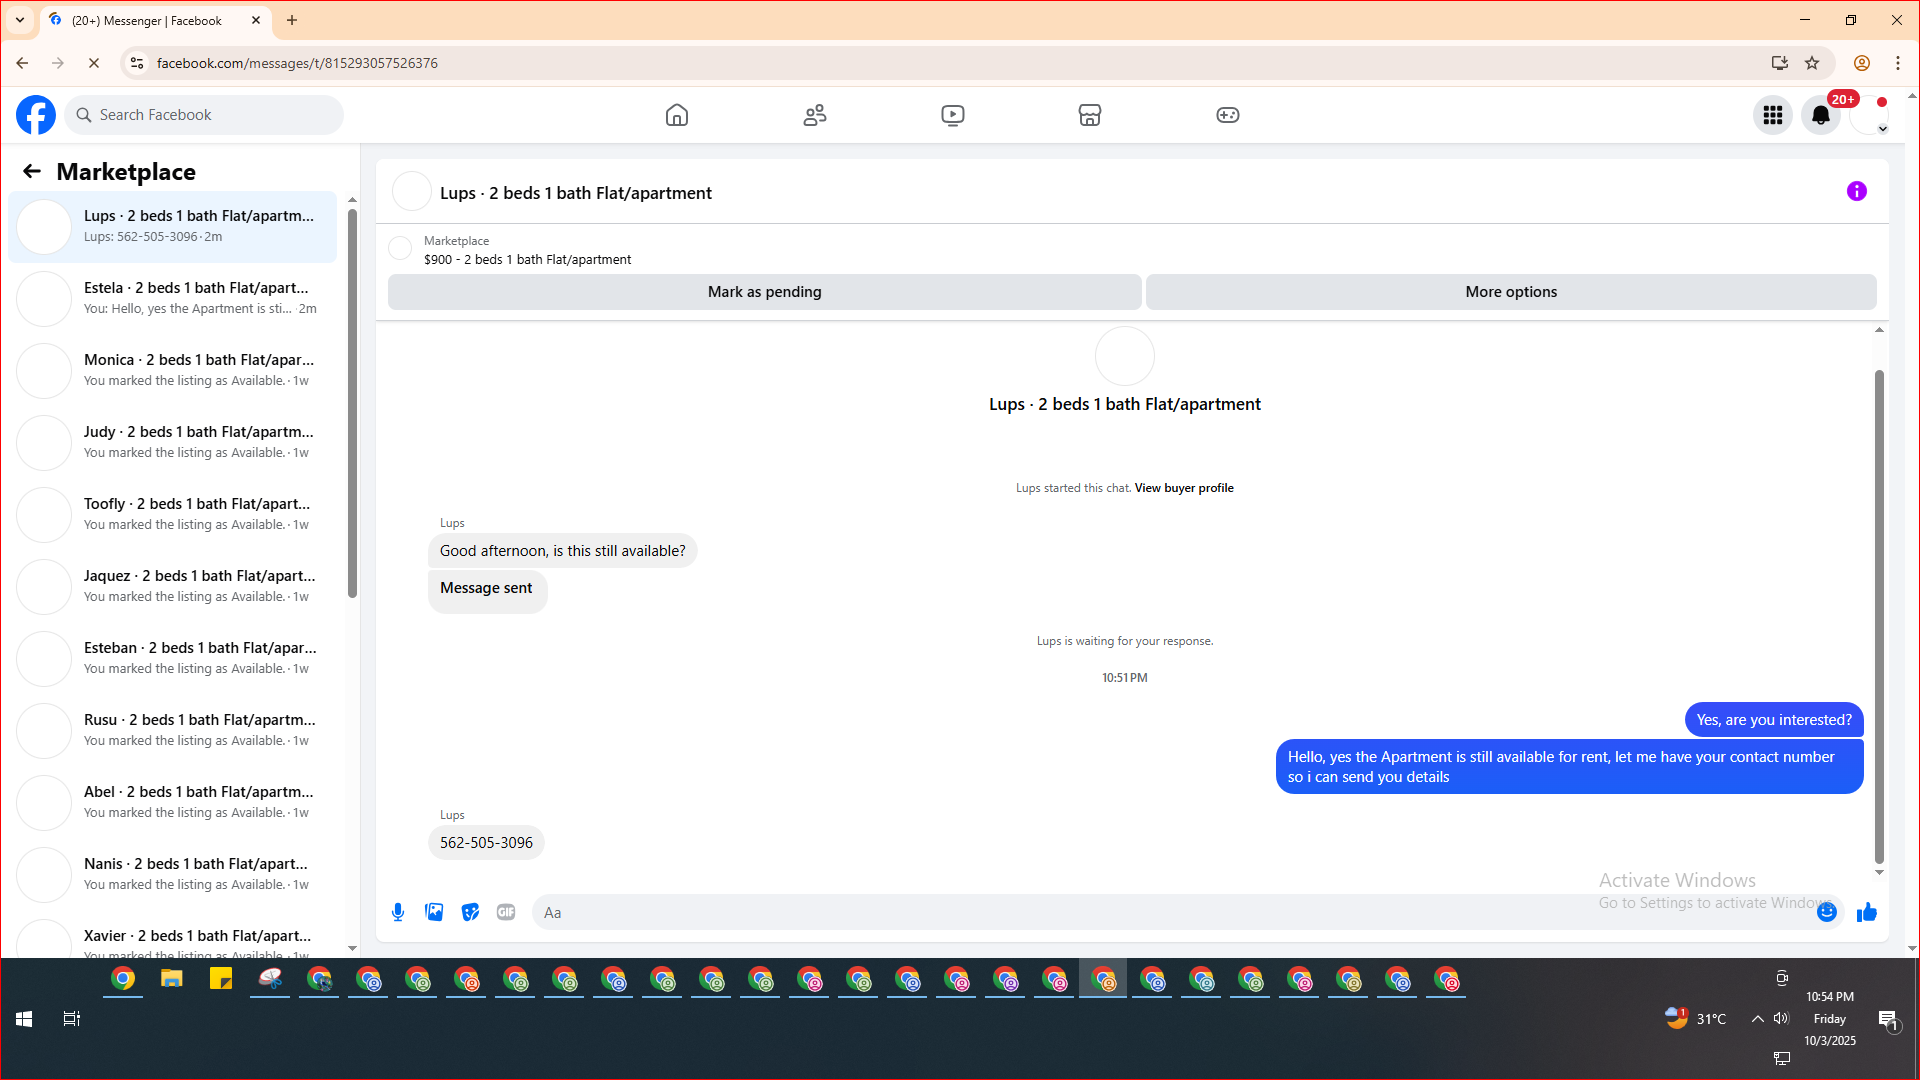The height and width of the screenshot is (1080, 1920).
Task: Go back in browser history
Action: pos(22,63)
